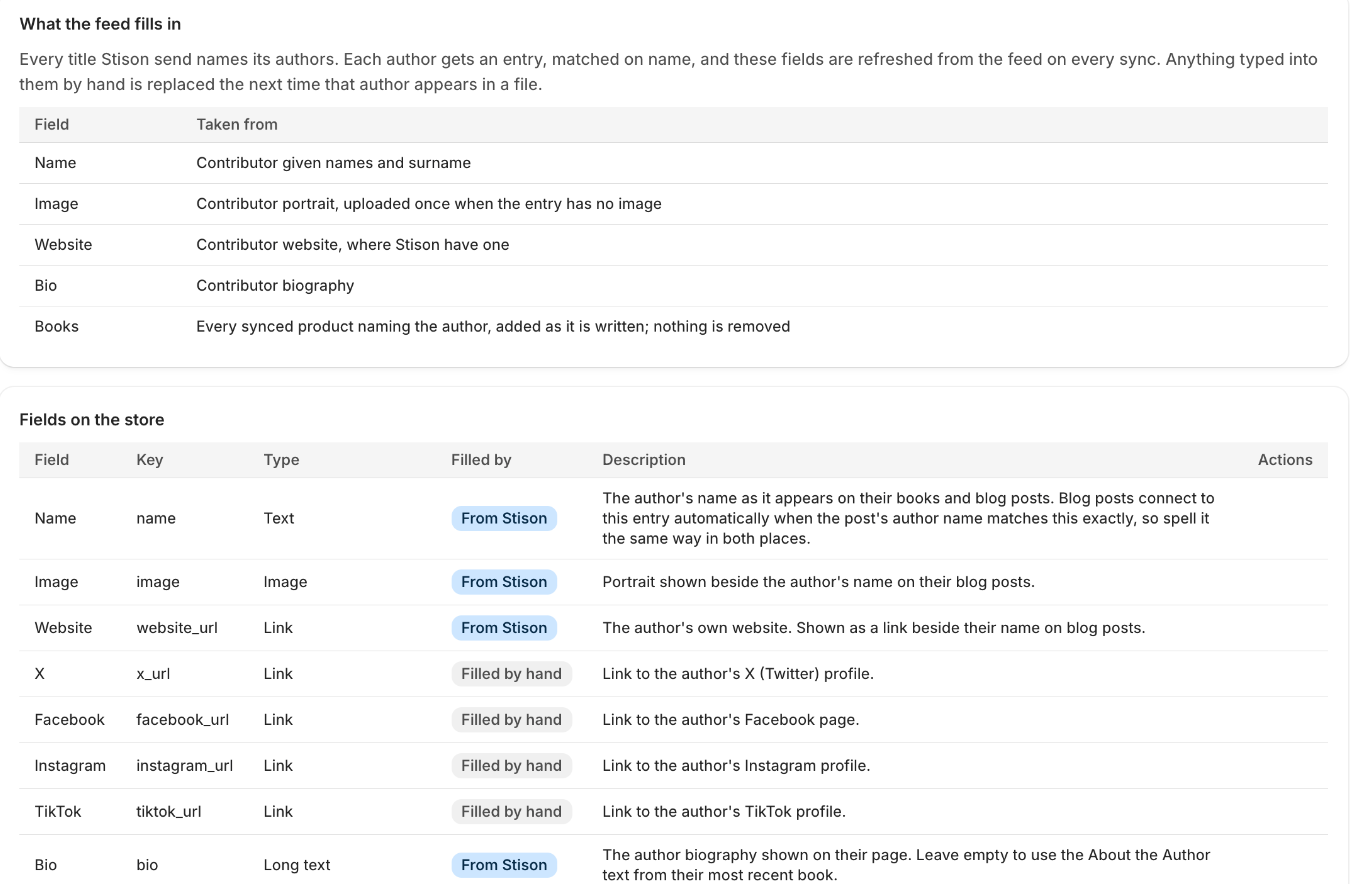Click the 'Fields on the store' heading
The height and width of the screenshot is (884, 1350).
(x=92, y=420)
